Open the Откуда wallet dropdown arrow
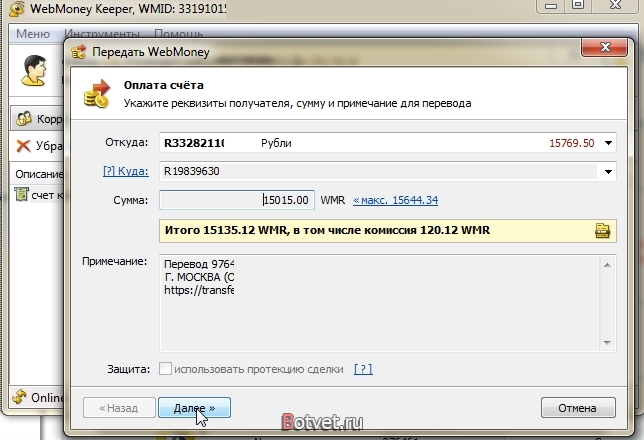 (608, 143)
